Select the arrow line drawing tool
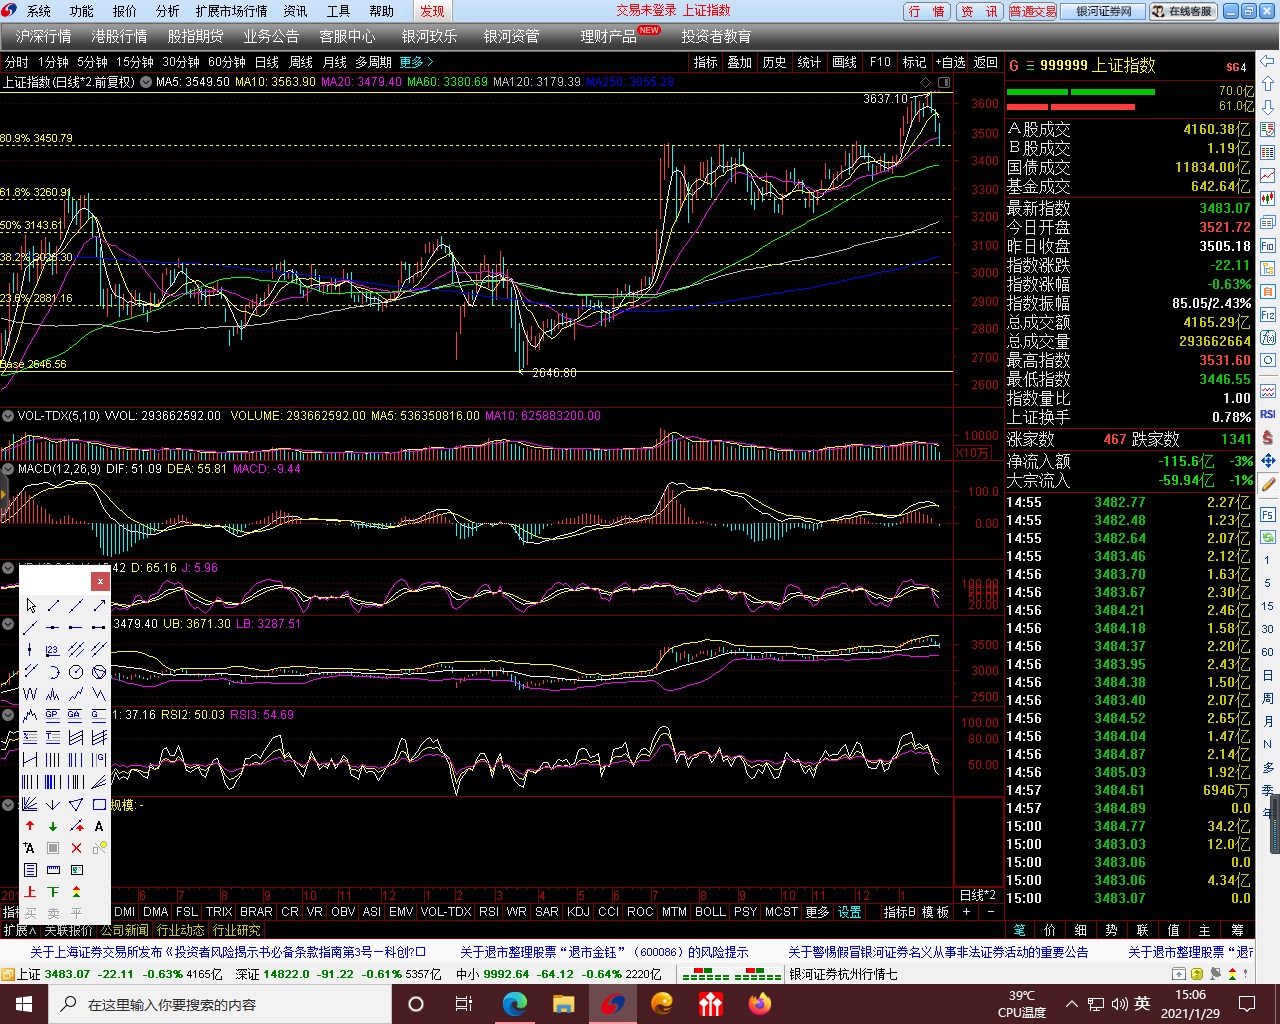The image size is (1280, 1024). (x=99, y=606)
